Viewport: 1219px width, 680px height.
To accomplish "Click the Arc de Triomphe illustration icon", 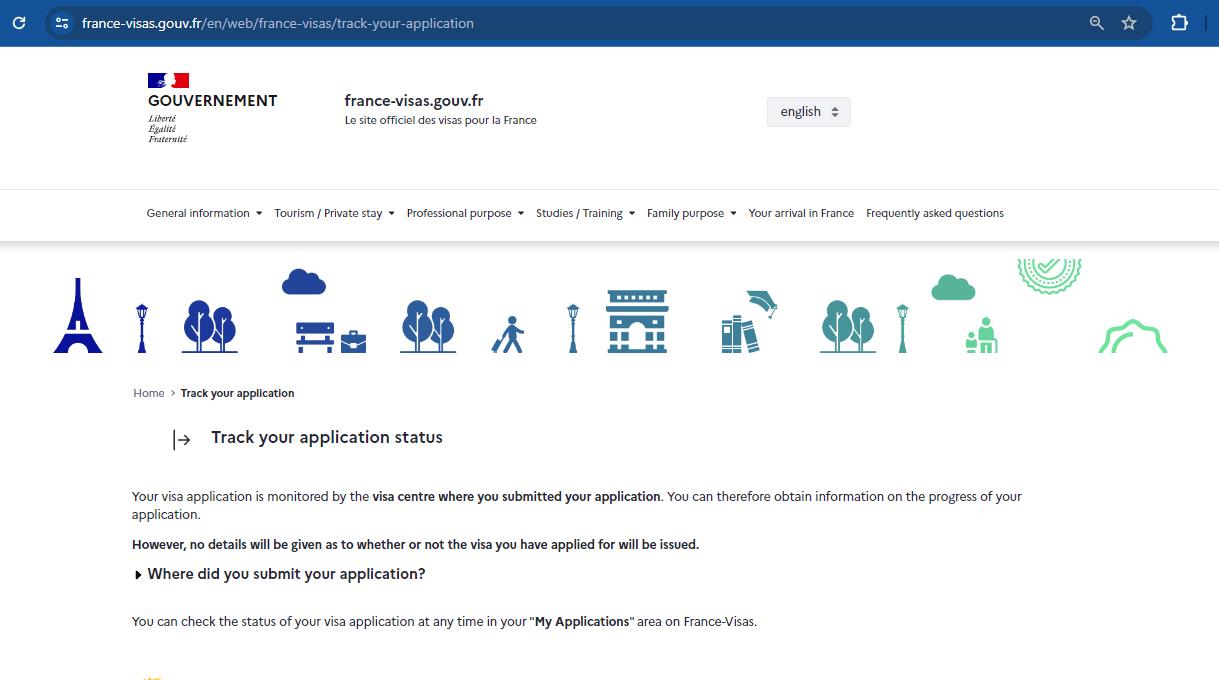I will pyautogui.click(x=637, y=320).
